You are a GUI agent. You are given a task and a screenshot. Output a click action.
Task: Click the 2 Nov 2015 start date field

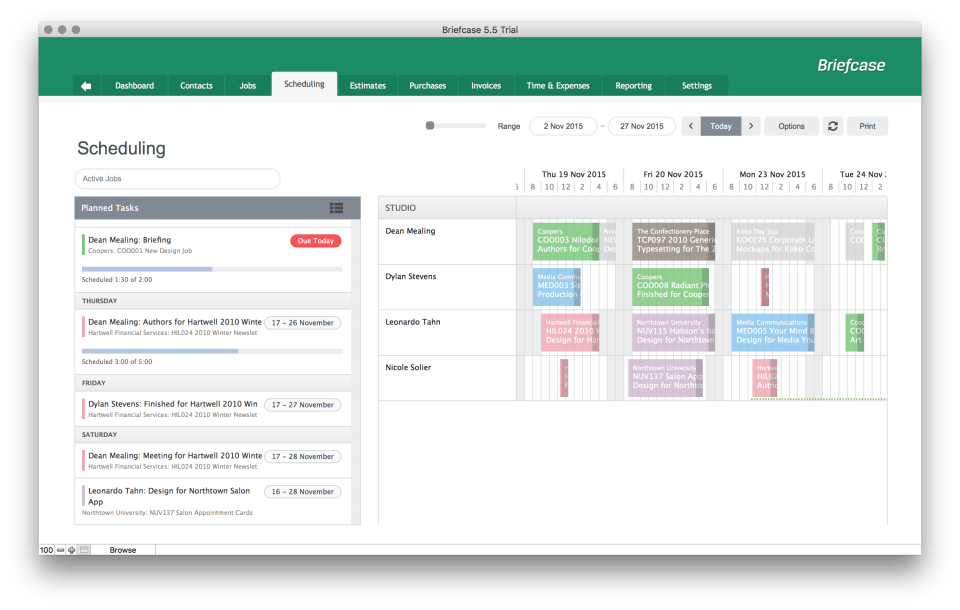click(x=563, y=126)
